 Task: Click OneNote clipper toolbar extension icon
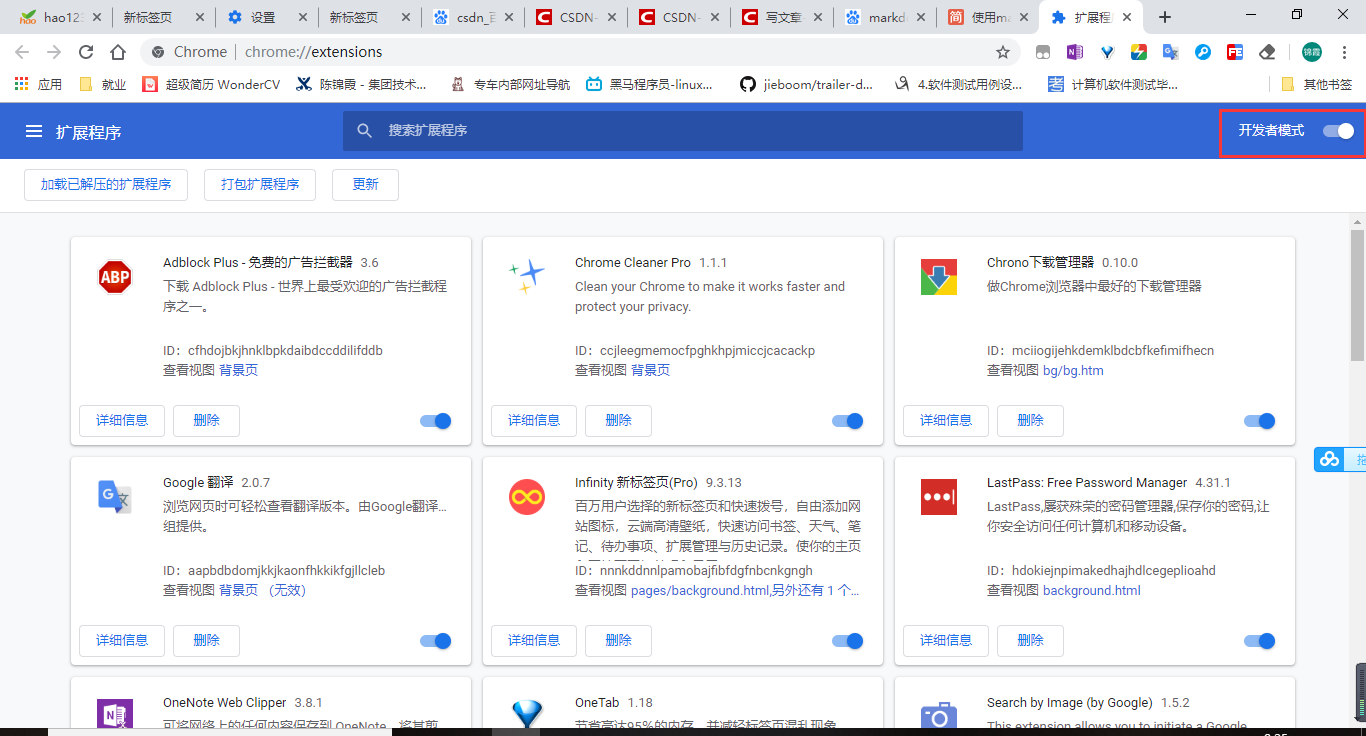tap(1075, 52)
